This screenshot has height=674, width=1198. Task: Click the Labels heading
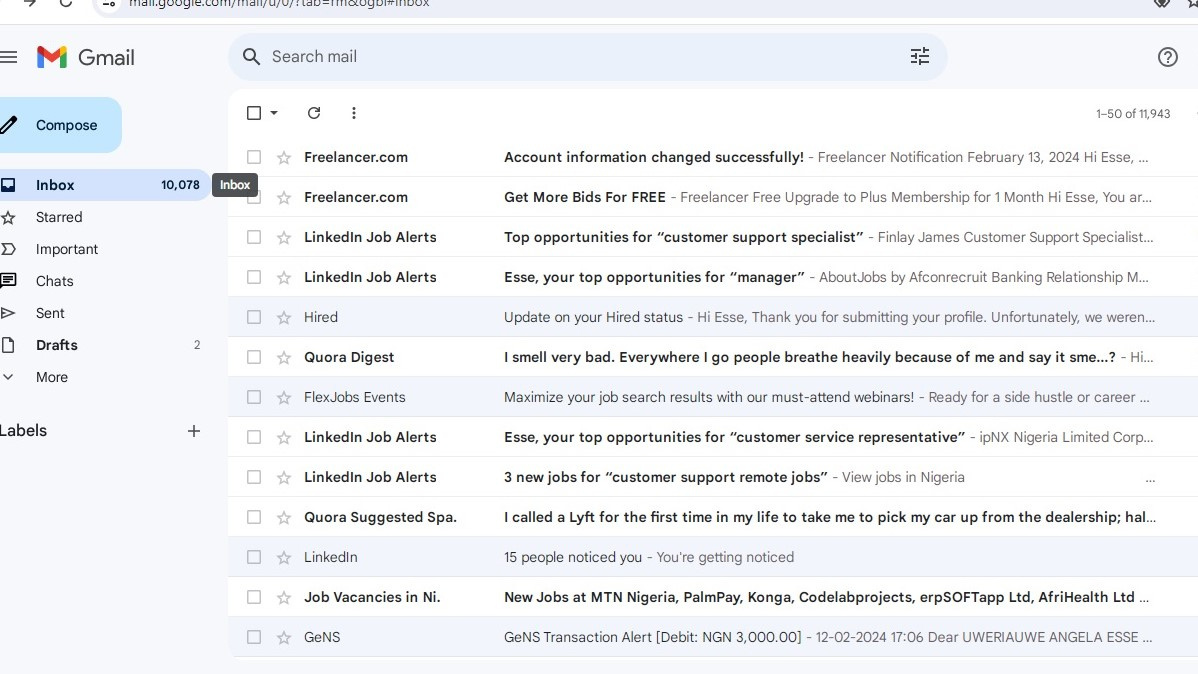click(x=23, y=430)
